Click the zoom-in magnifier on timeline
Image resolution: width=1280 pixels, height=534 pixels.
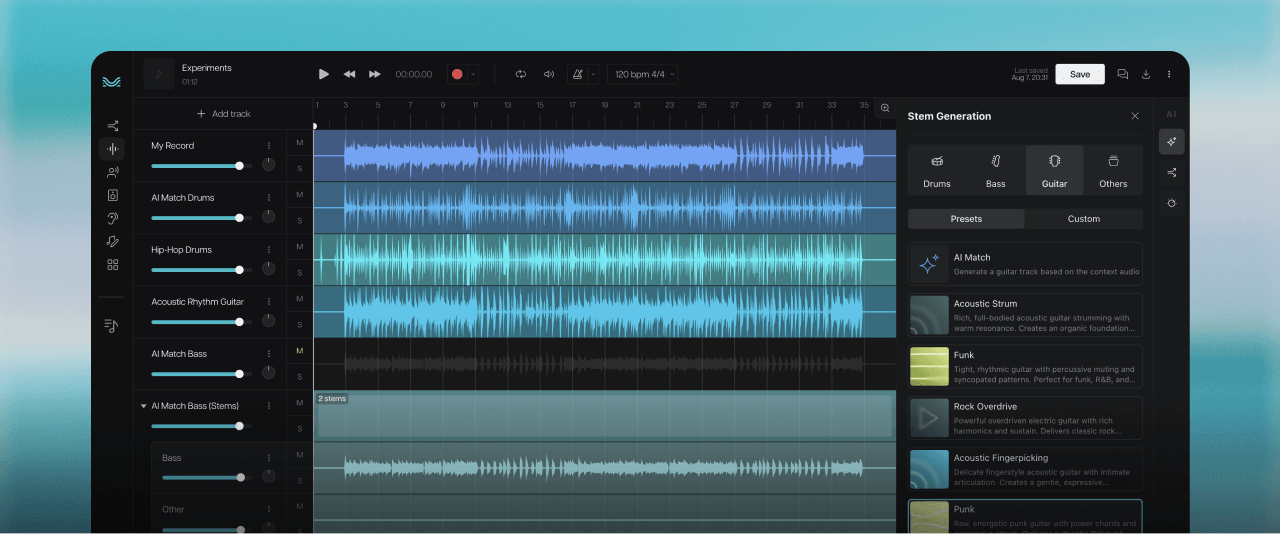click(885, 108)
